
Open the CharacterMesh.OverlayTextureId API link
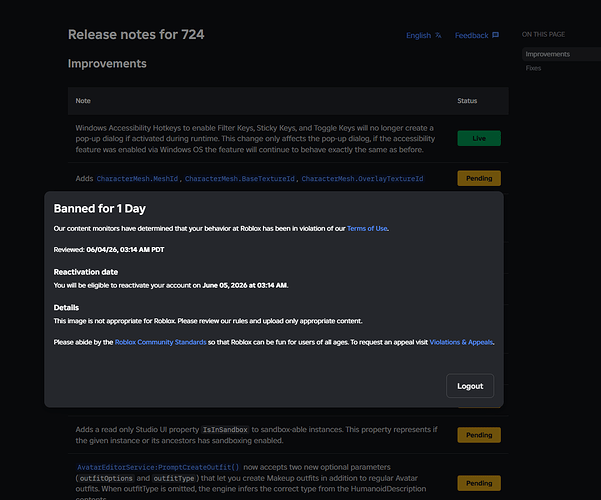362,179
